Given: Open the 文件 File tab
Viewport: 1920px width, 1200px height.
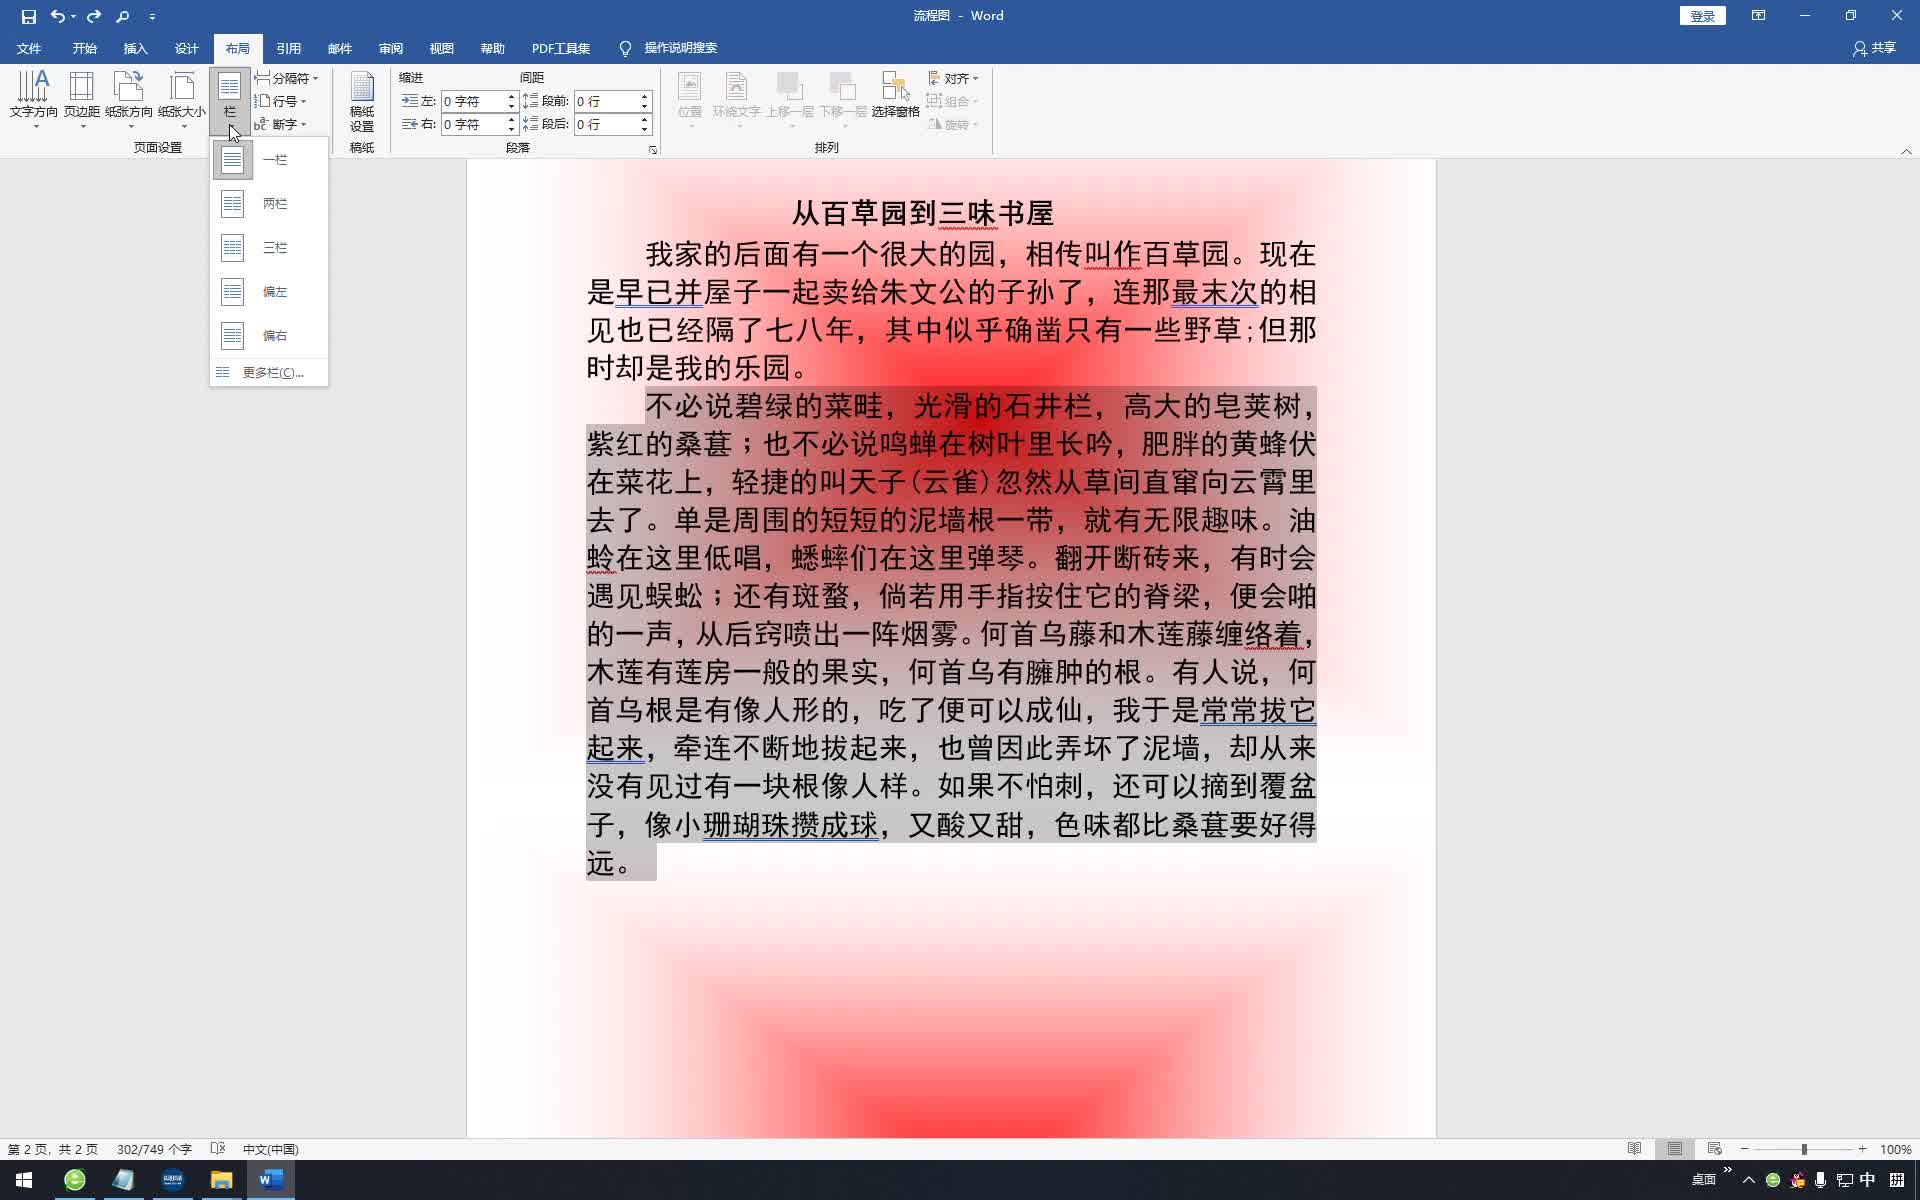Looking at the screenshot, I should click(x=29, y=48).
